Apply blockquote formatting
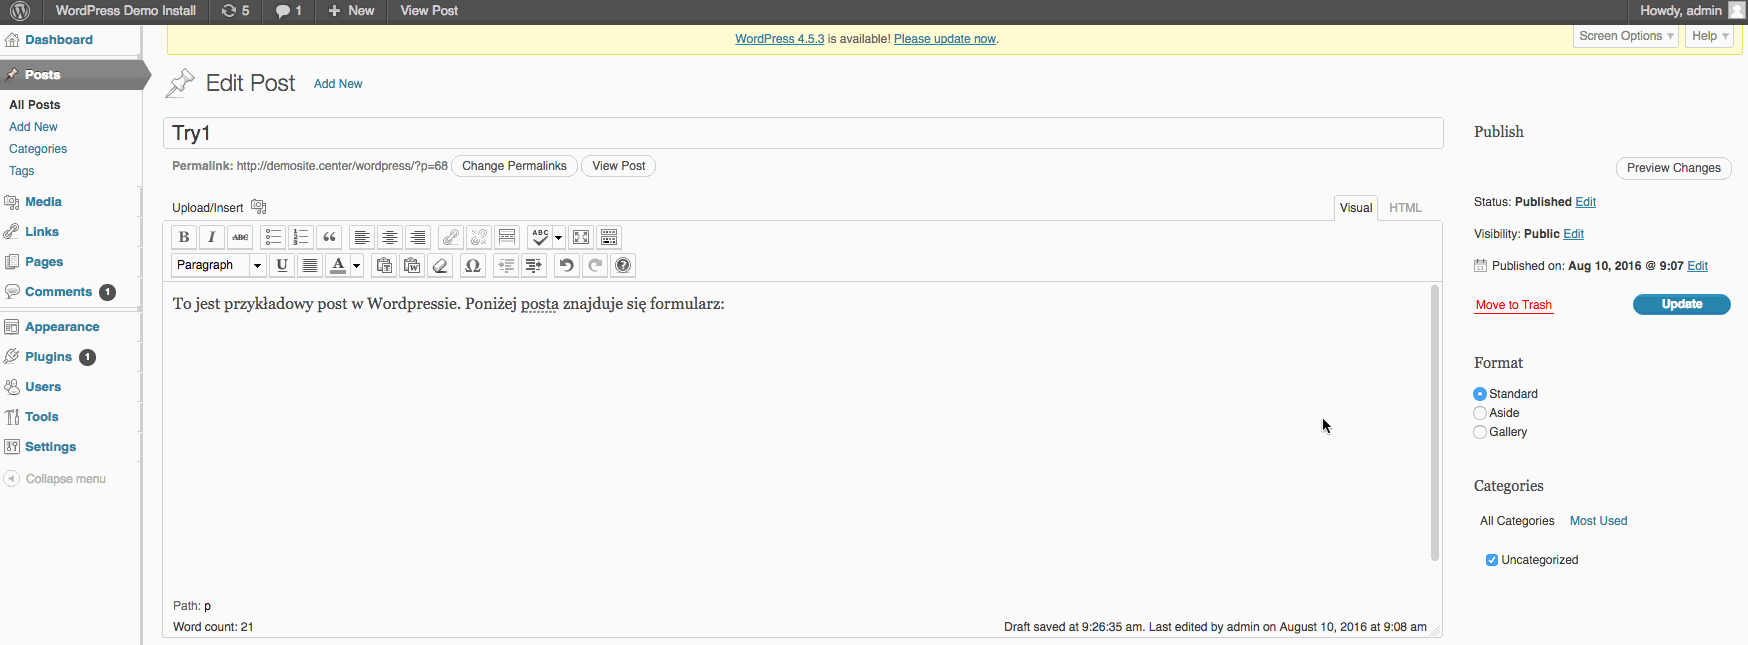The height and width of the screenshot is (645, 1748). pos(329,237)
